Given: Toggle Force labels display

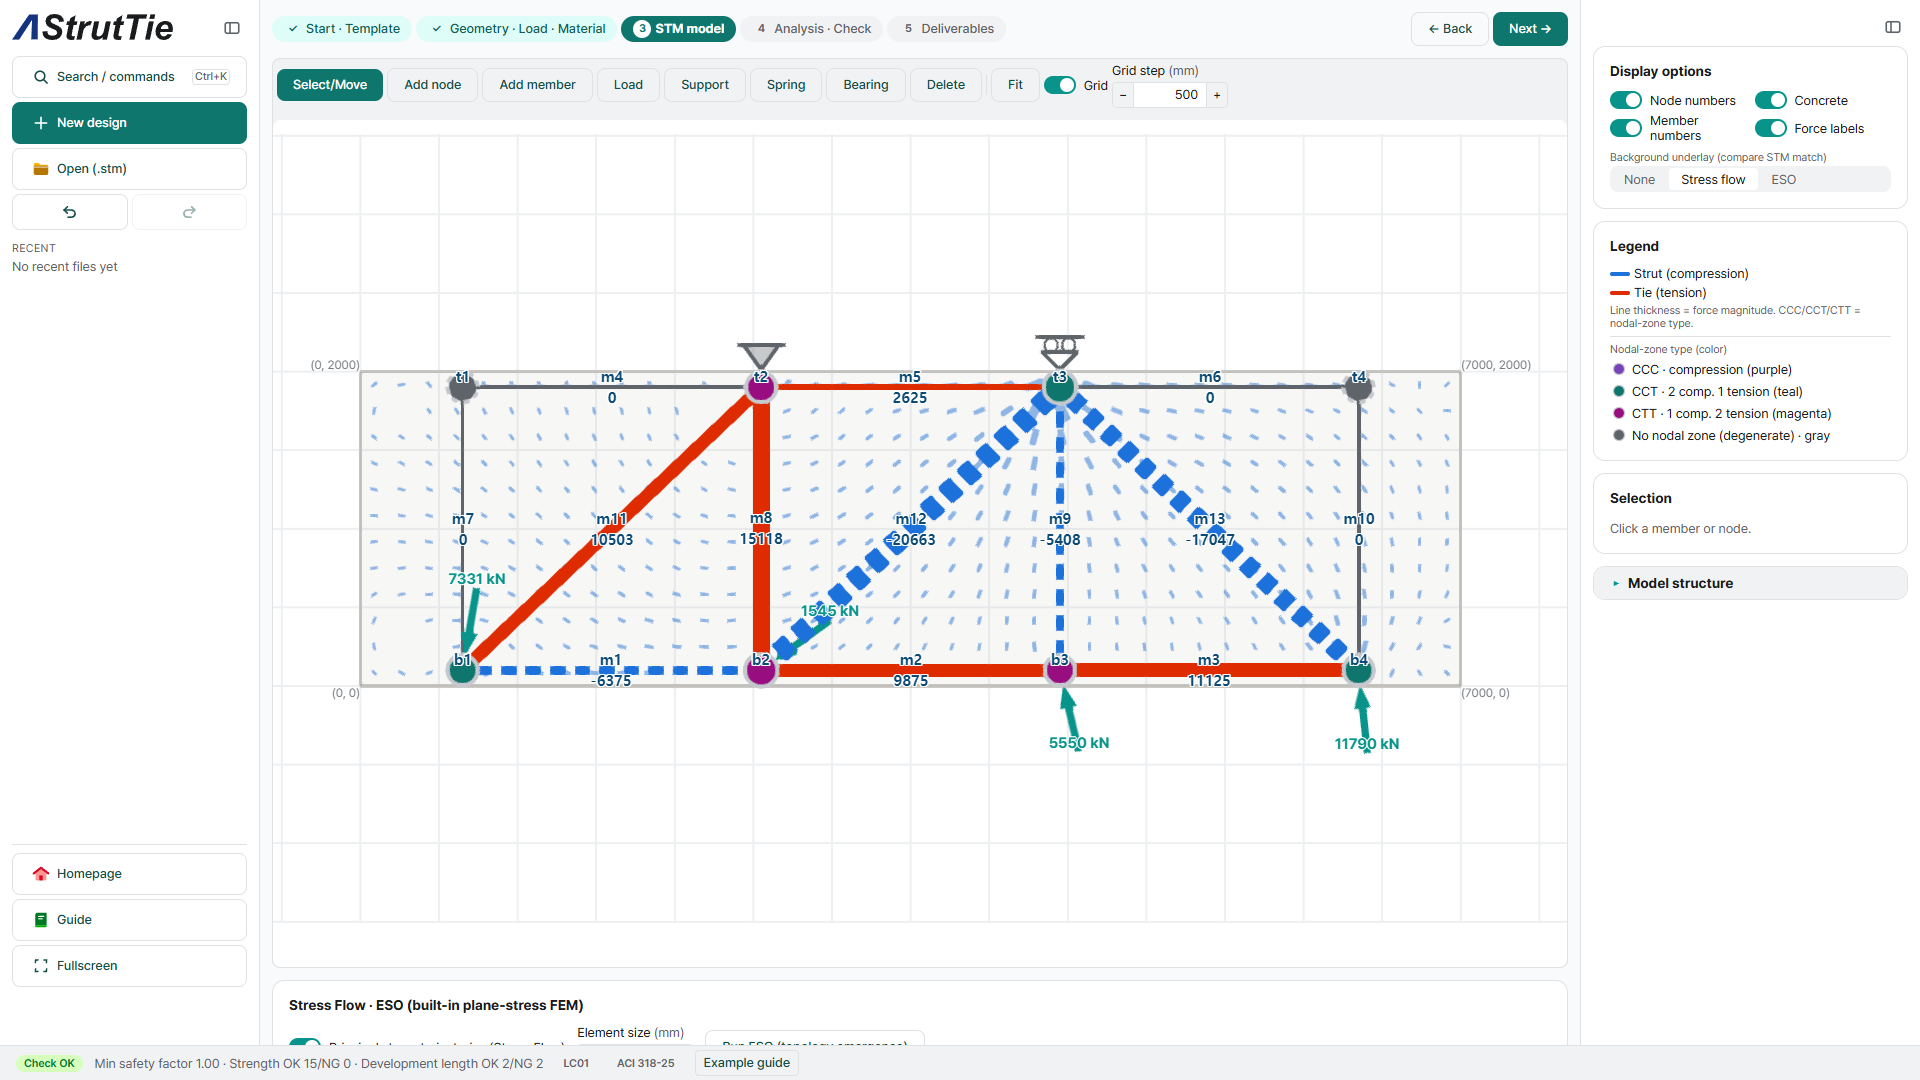Looking at the screenshot, I should coord(1771,128).
